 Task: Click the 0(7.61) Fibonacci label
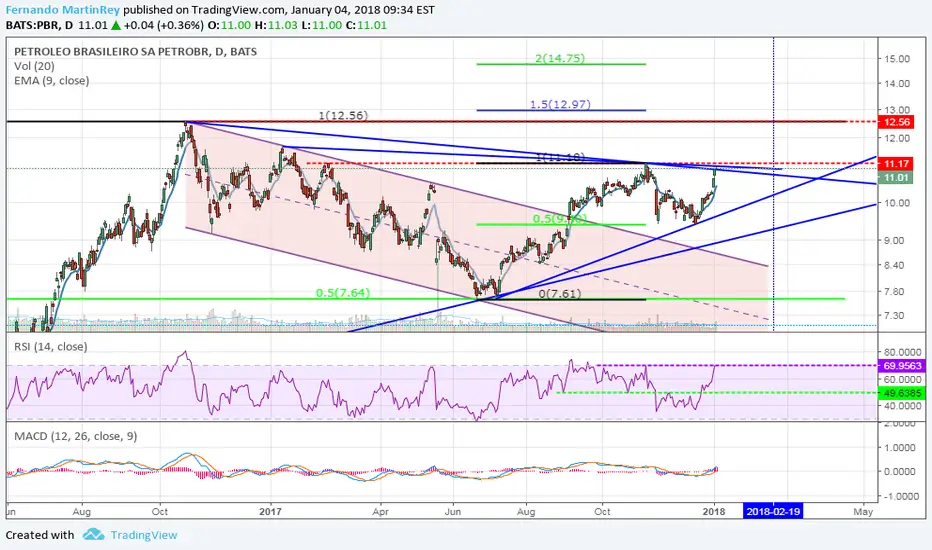pyautogui.click(x=560, y=293)
